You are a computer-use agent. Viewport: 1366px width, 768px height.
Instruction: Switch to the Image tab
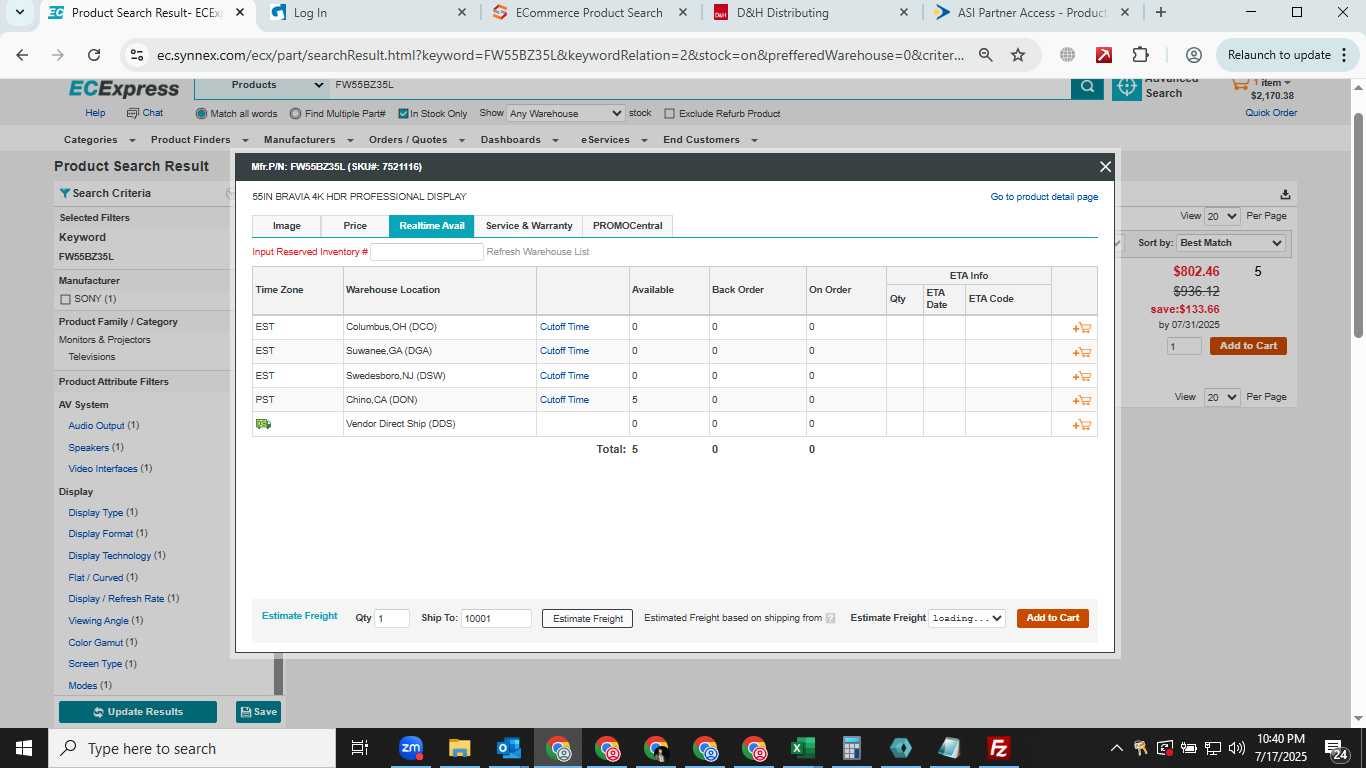pos(287,226)
